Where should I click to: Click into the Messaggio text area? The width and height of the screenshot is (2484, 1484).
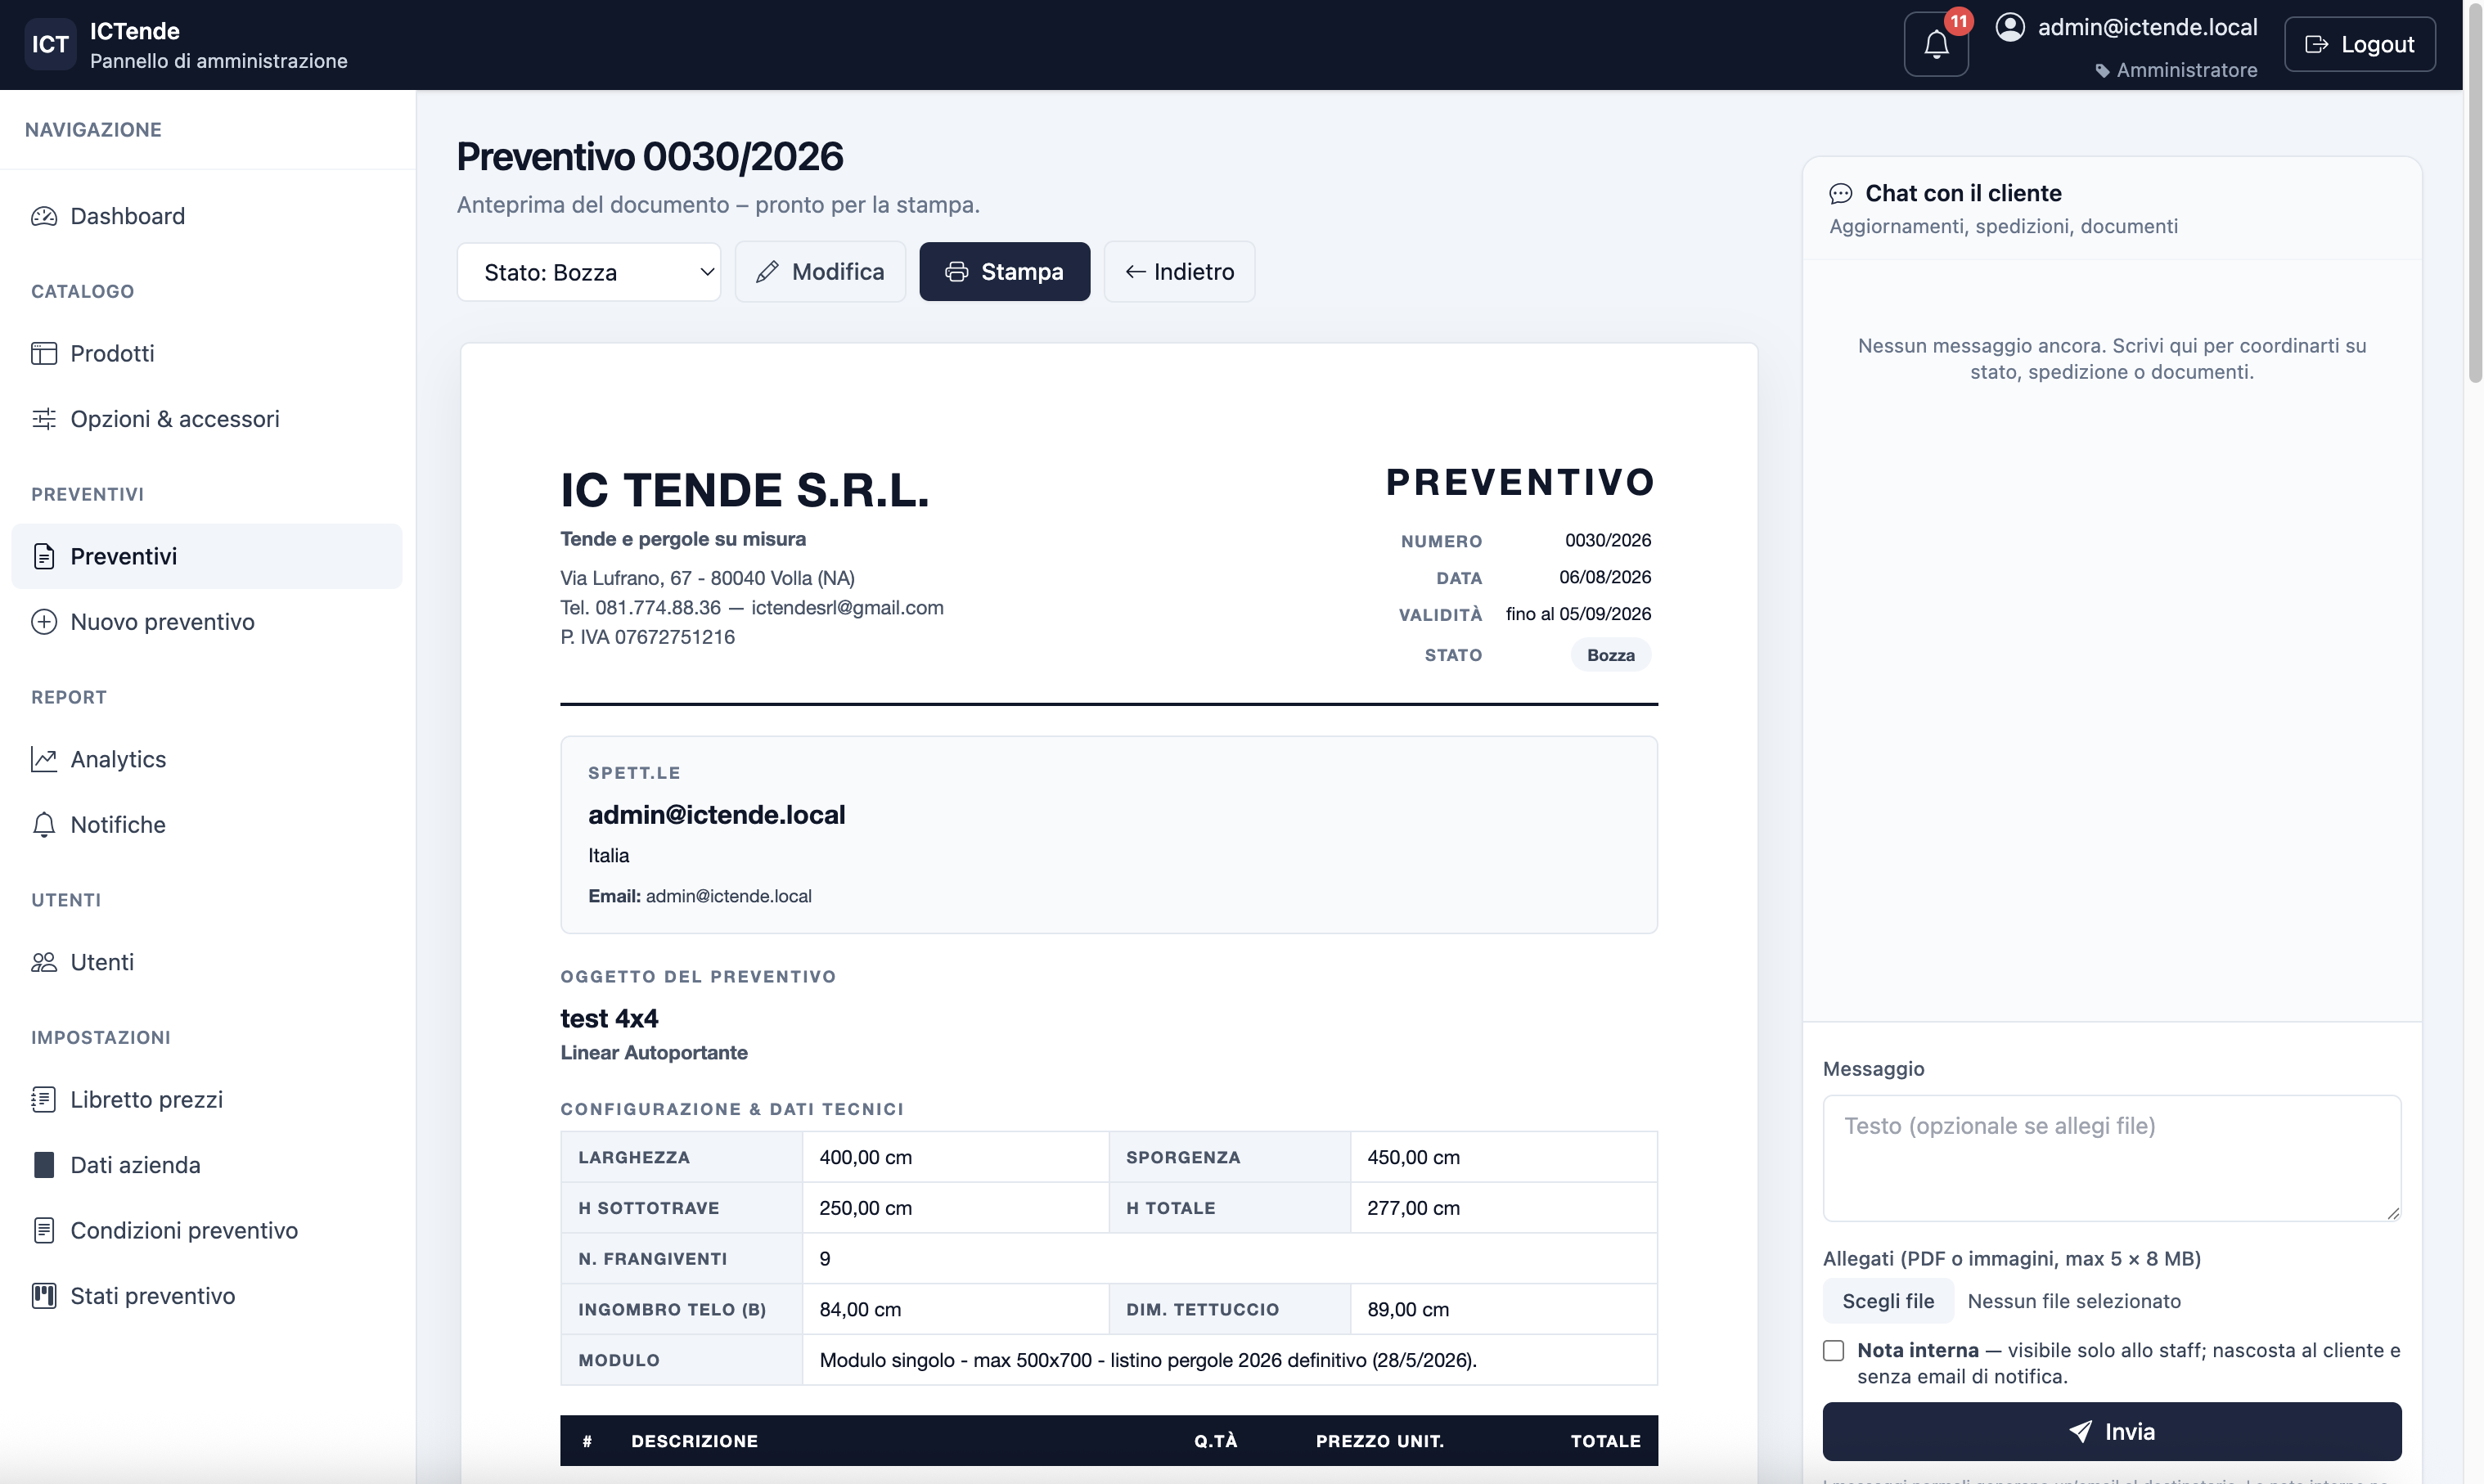click(x=2111, y=1158)
